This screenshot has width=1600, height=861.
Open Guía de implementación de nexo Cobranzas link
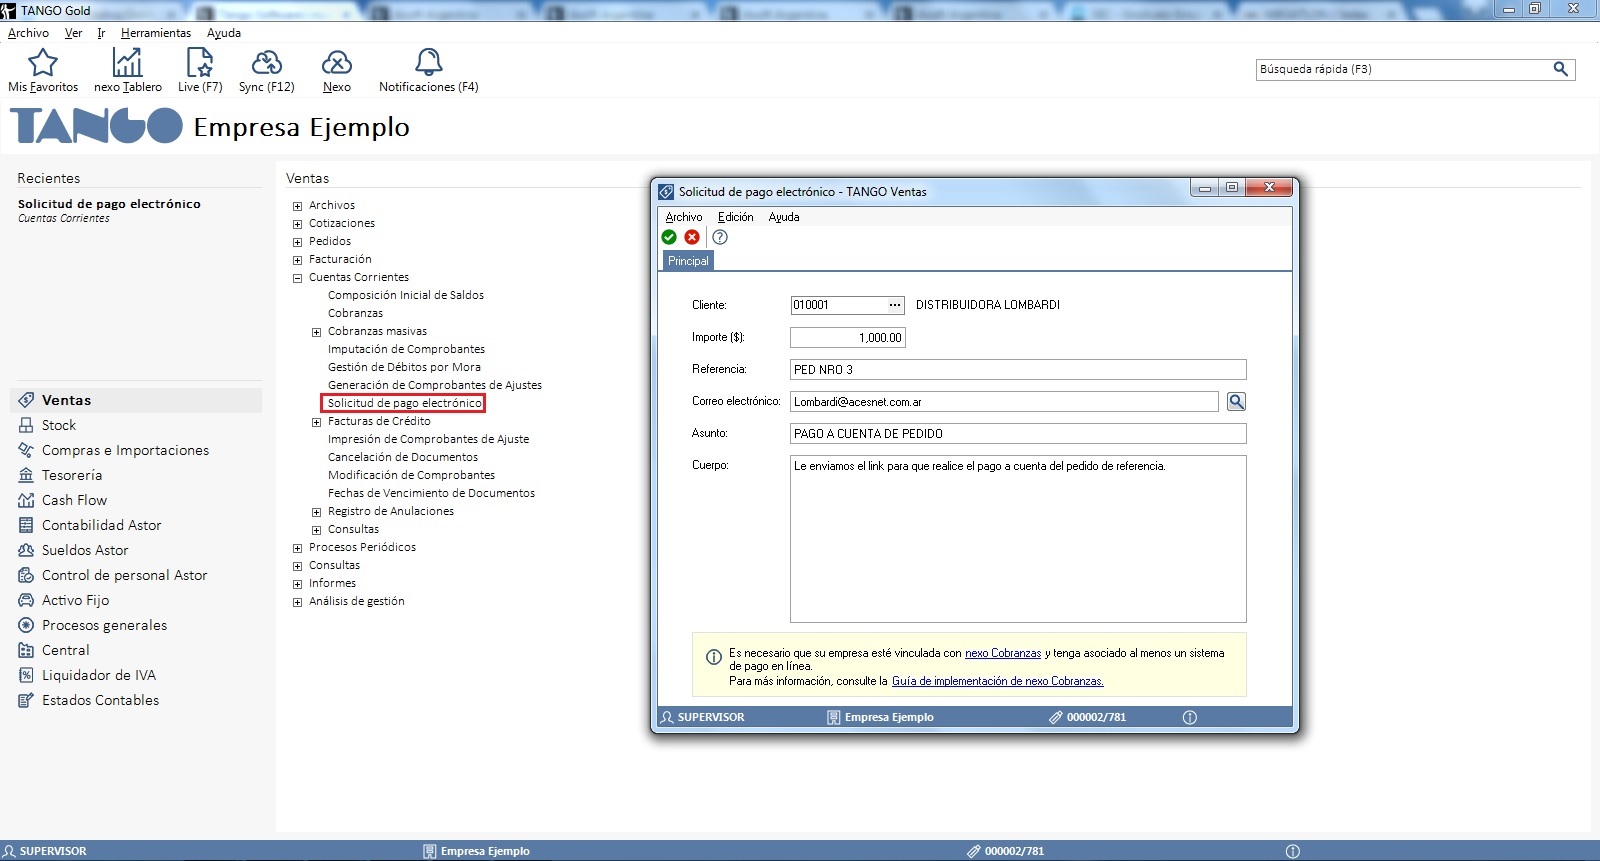click(997, 681)
